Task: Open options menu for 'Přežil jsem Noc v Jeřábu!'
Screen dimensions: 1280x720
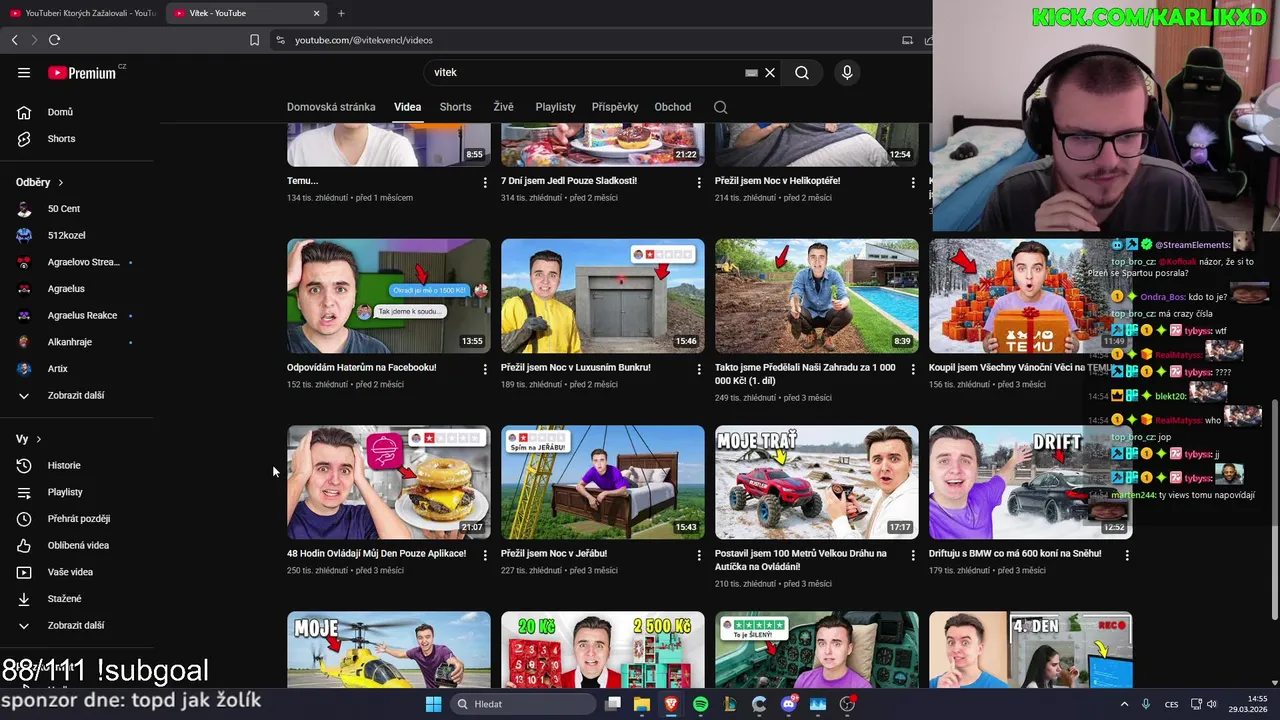Action: click(x=699, y=555)
